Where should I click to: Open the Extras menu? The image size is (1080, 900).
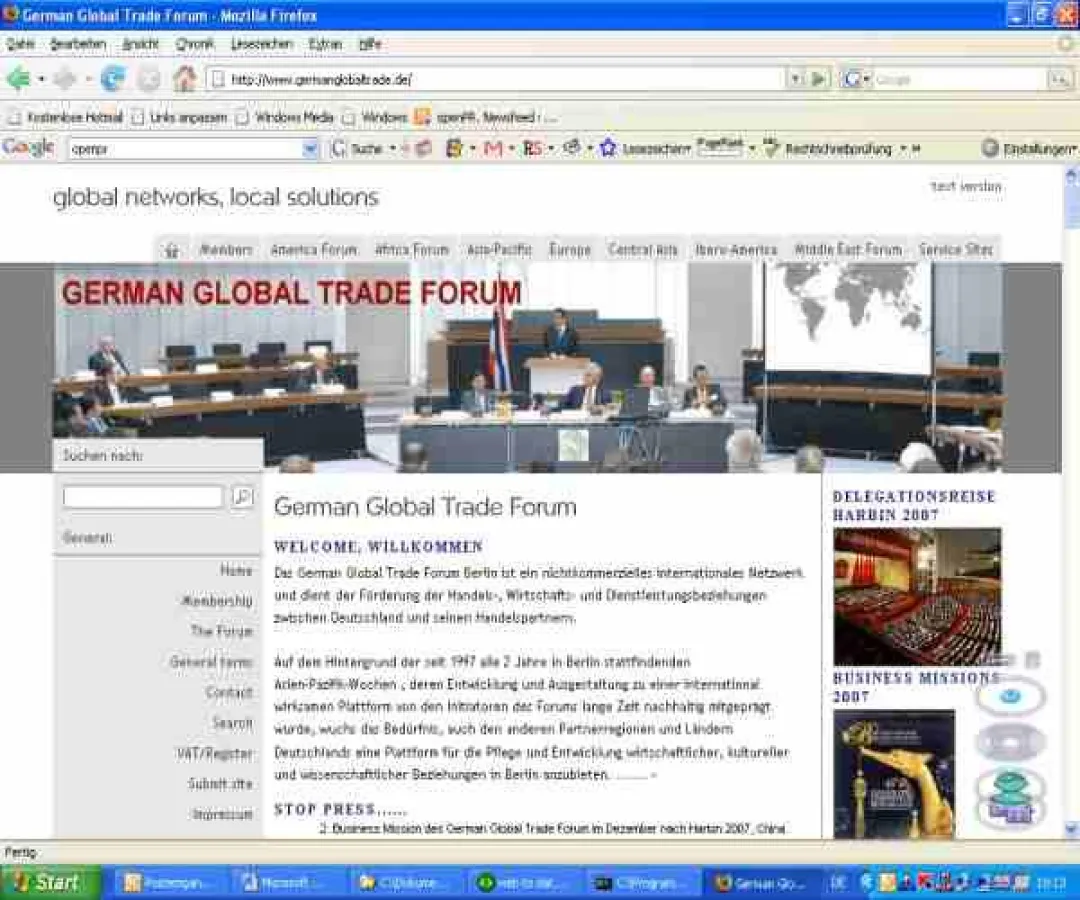point(326,44)
